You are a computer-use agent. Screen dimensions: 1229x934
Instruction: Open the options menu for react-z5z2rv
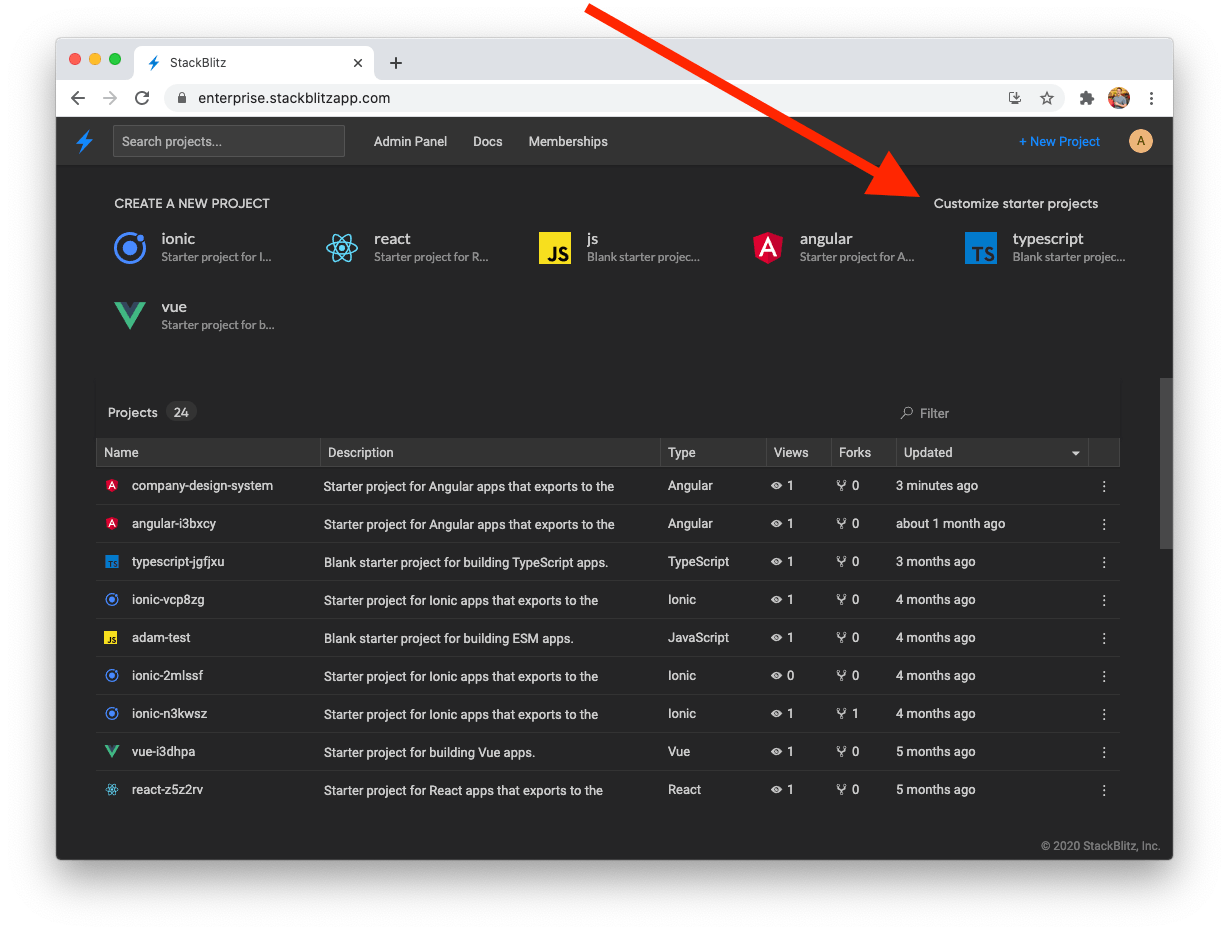coord(1104,789)
